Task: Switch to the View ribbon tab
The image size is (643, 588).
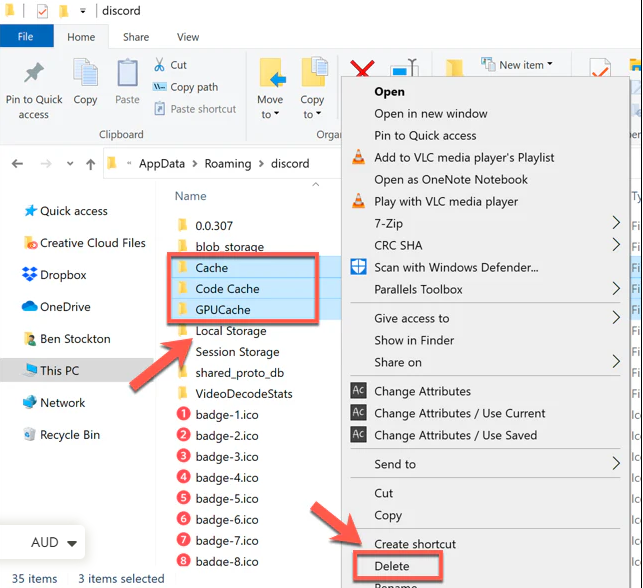Action: point(188,37)
